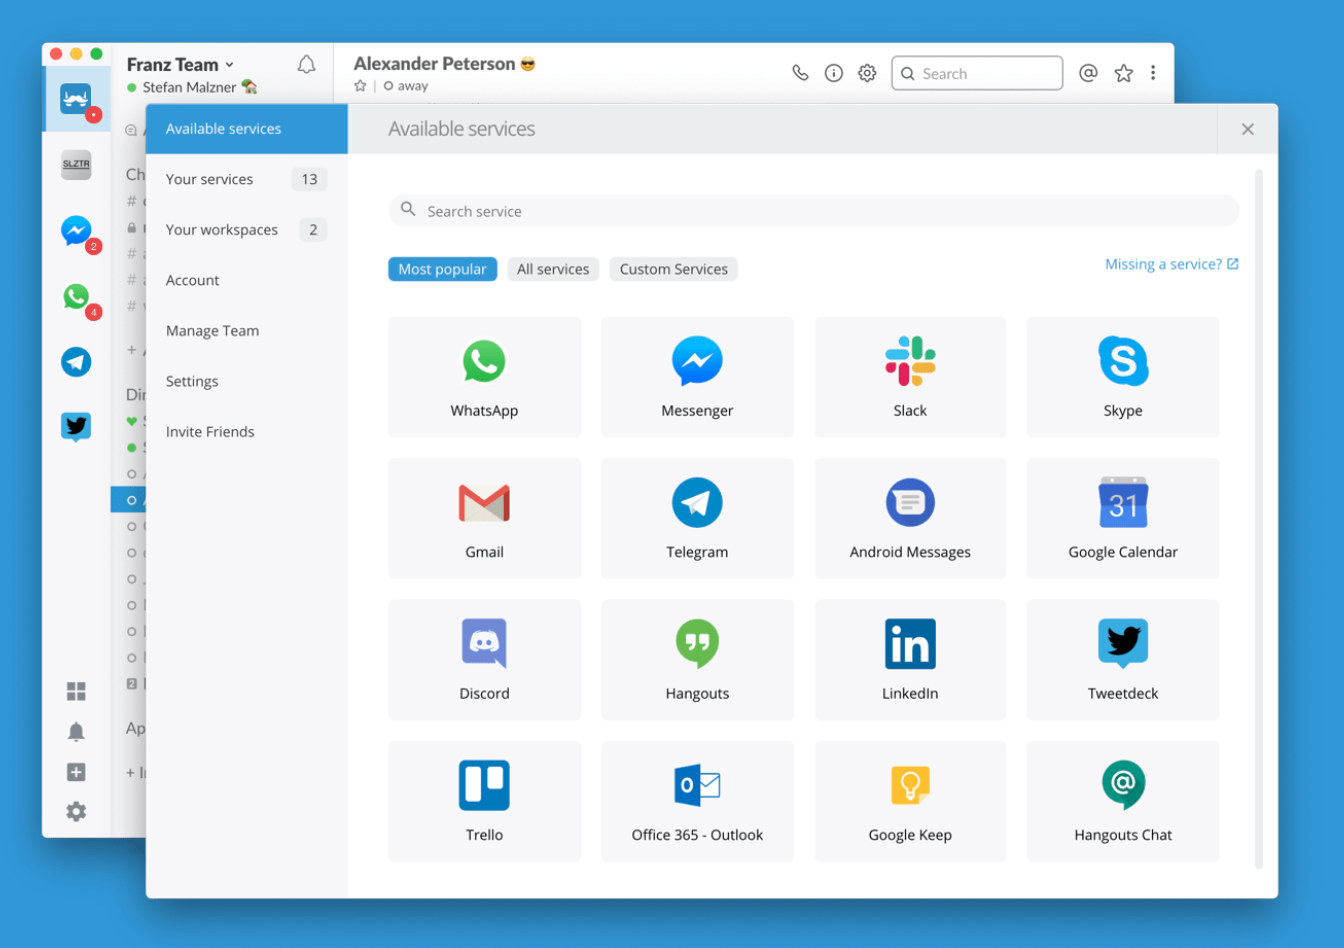
Task: Open Your workspaces section
Action: 247,230
